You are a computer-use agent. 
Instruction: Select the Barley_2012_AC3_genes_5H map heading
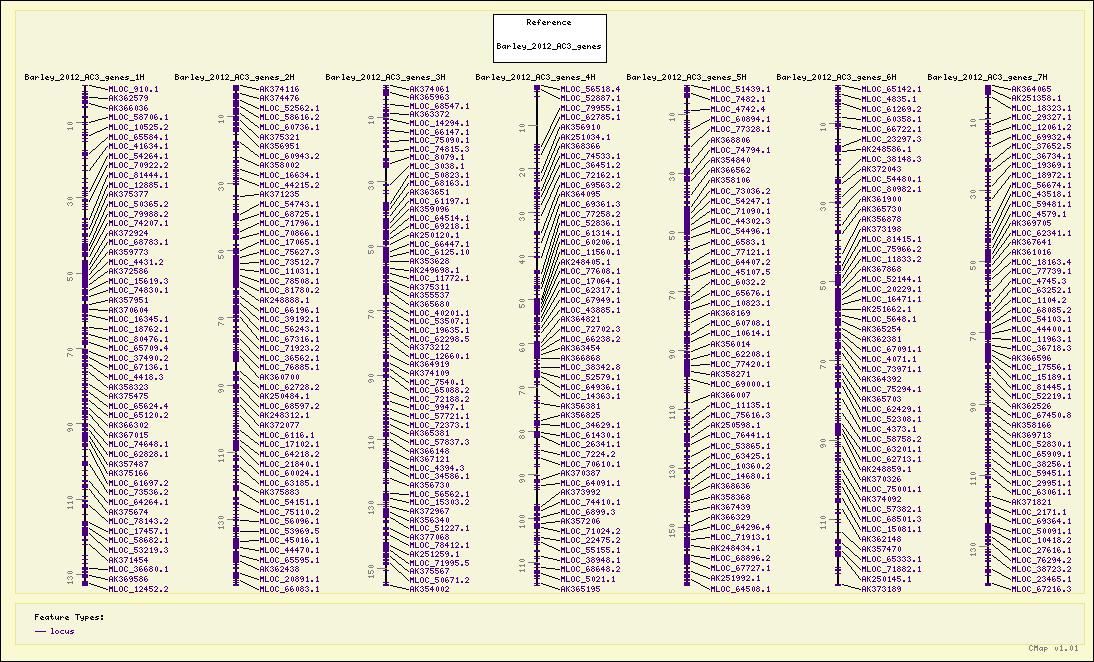pyautogui.click(x=686, y=77)
